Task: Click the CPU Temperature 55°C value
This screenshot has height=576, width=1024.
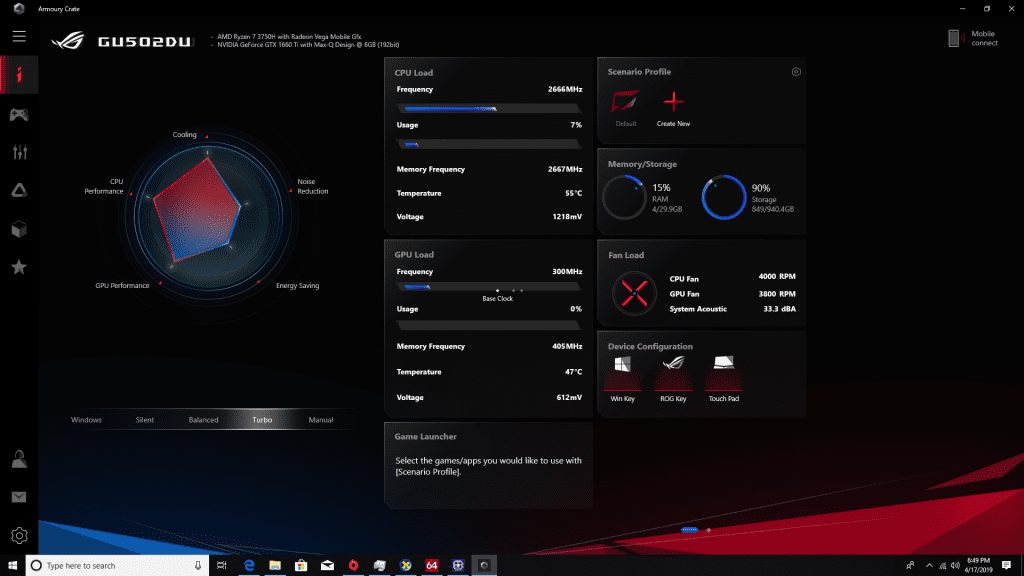Action: pyautogui.click(x=573, y=193)
